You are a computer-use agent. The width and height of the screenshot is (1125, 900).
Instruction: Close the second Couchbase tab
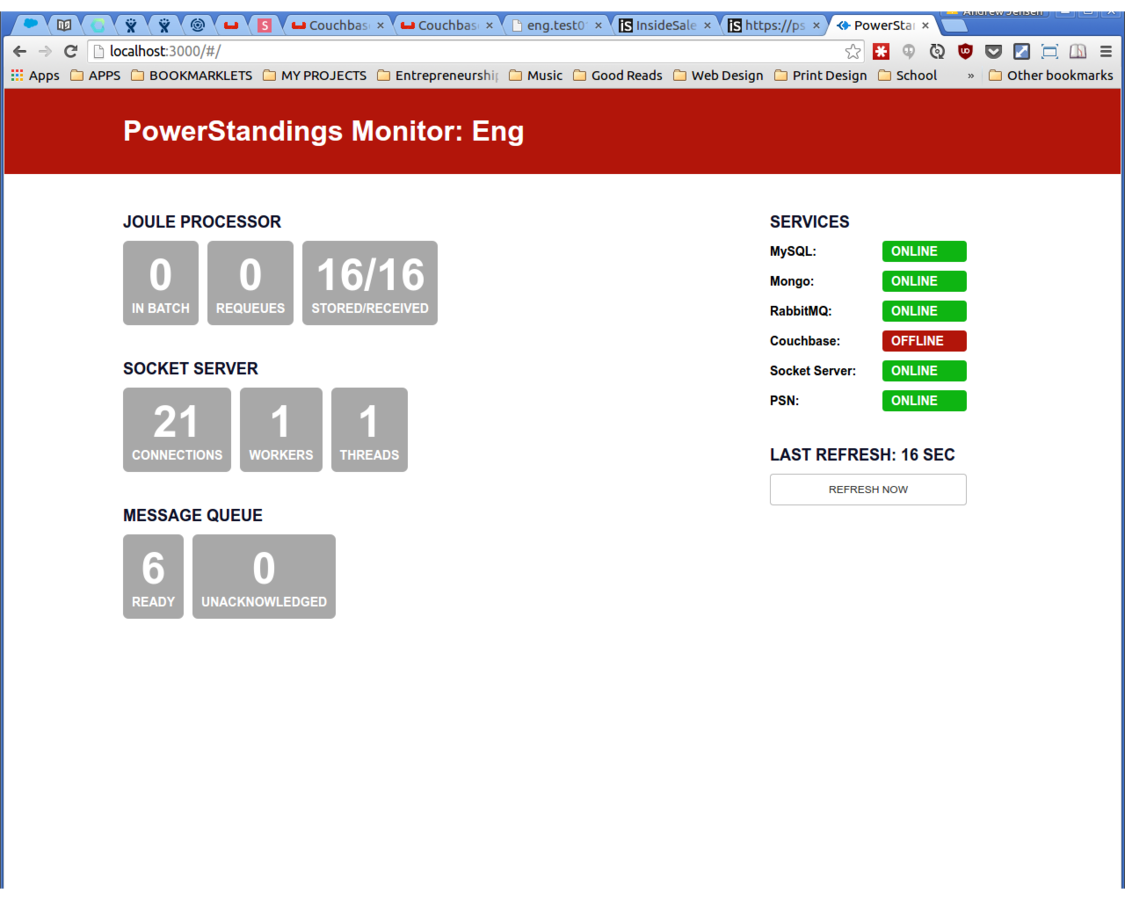[x=489, y=25]
